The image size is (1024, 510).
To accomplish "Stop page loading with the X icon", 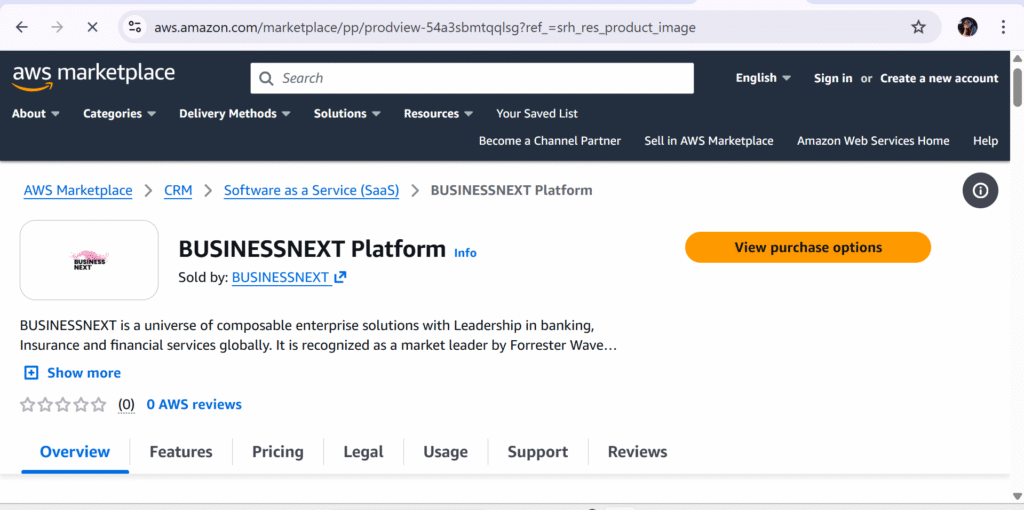I will point(92,27).
